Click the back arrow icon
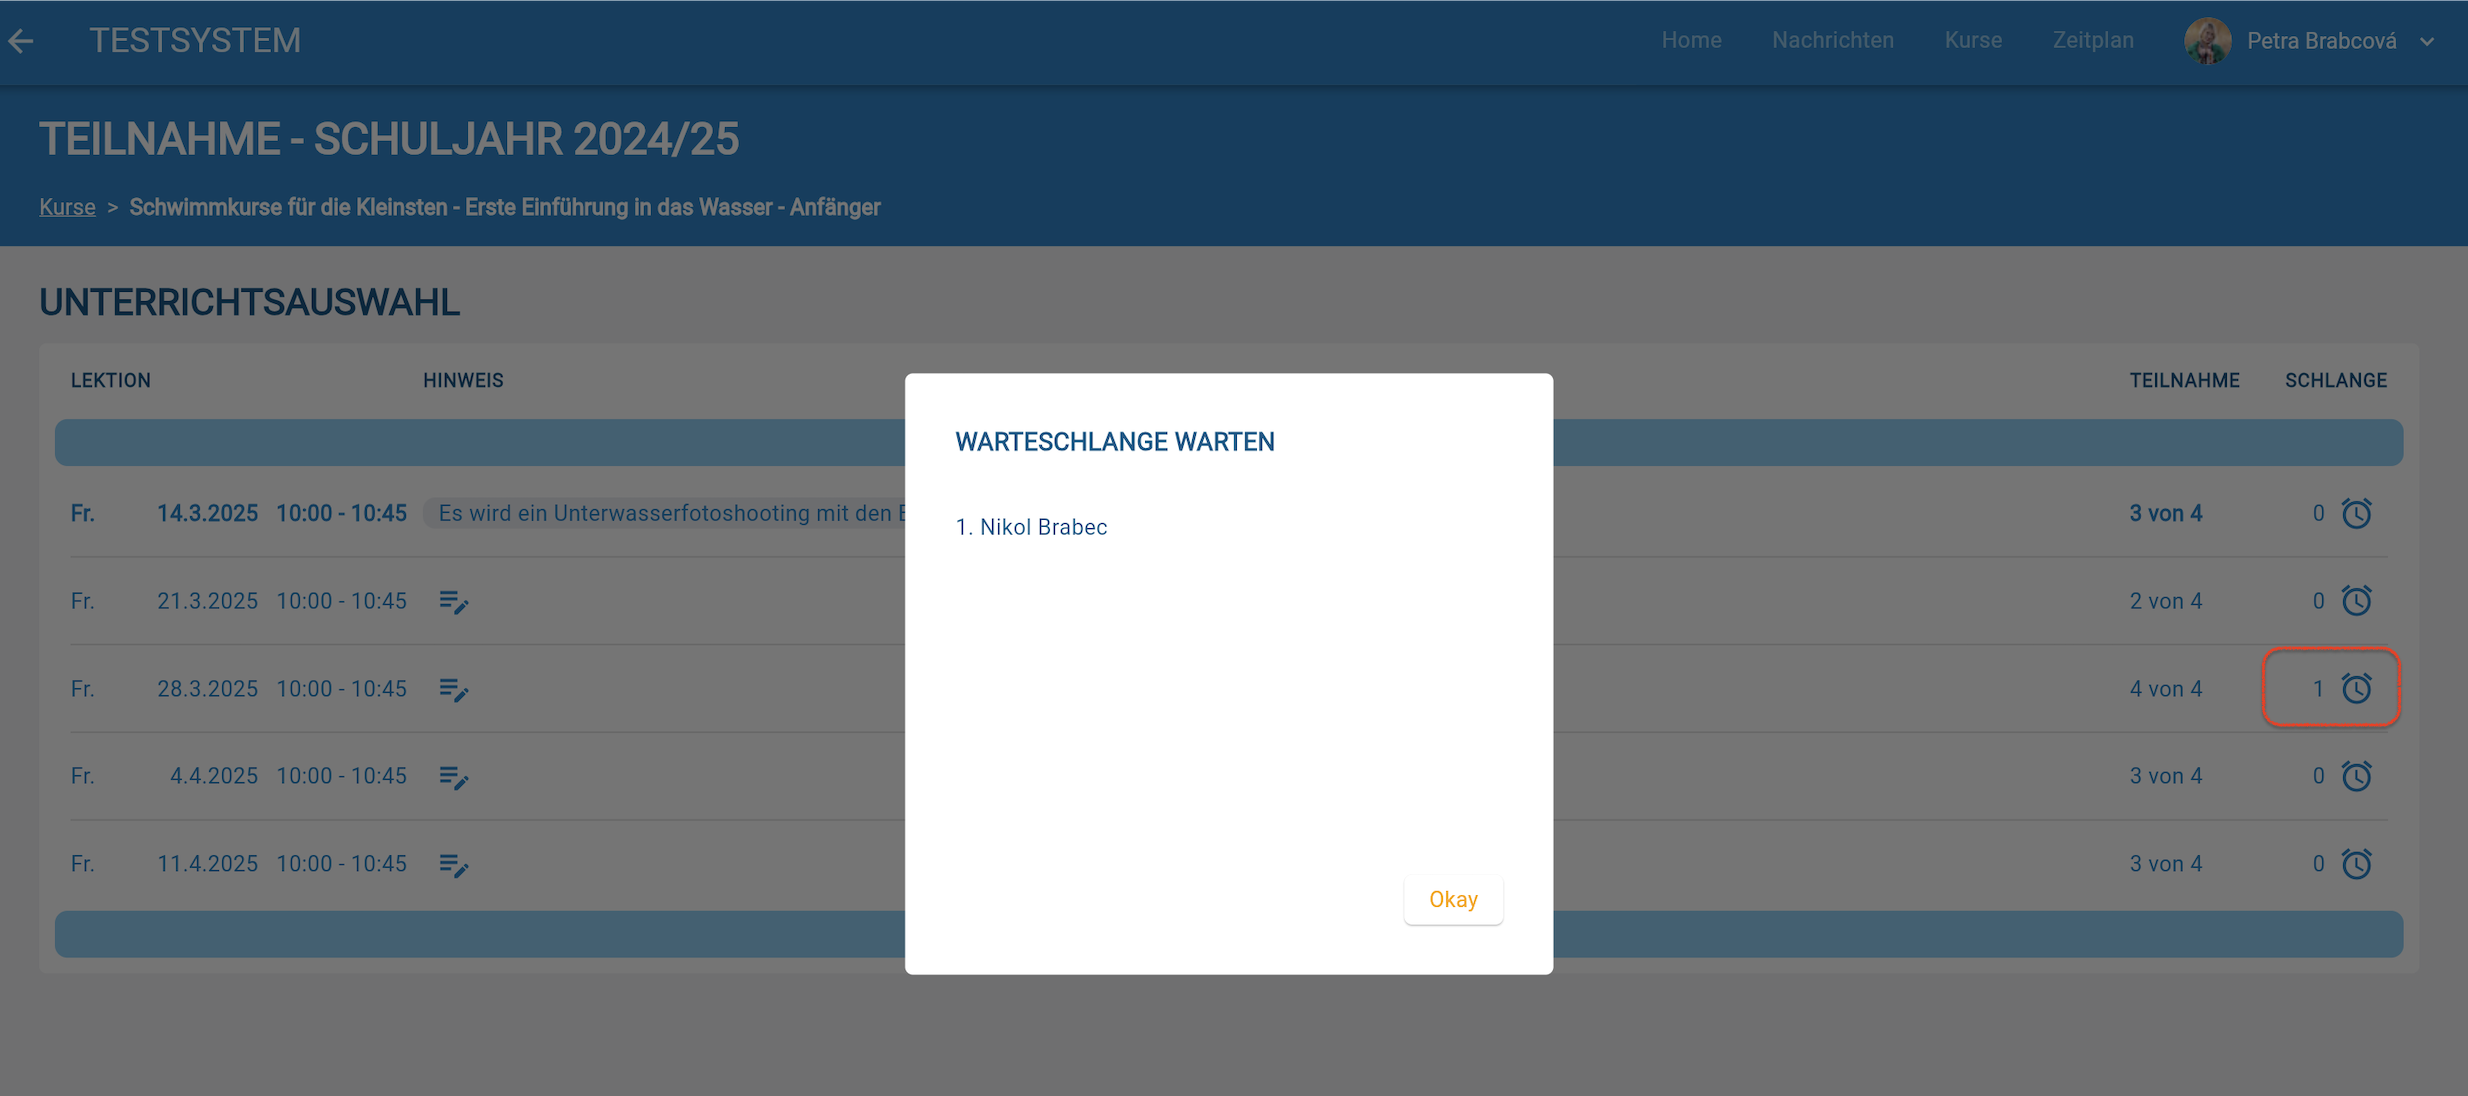 21,41
